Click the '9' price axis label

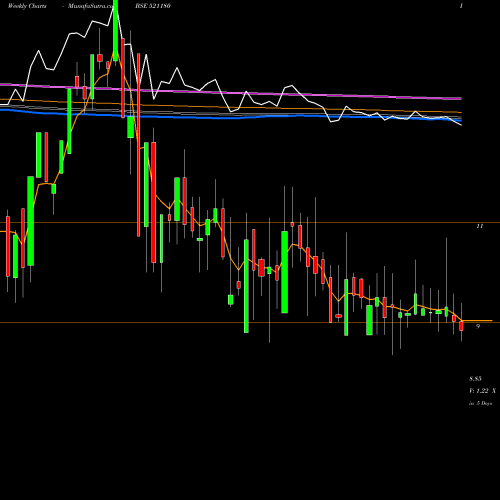tap(478, 326)
